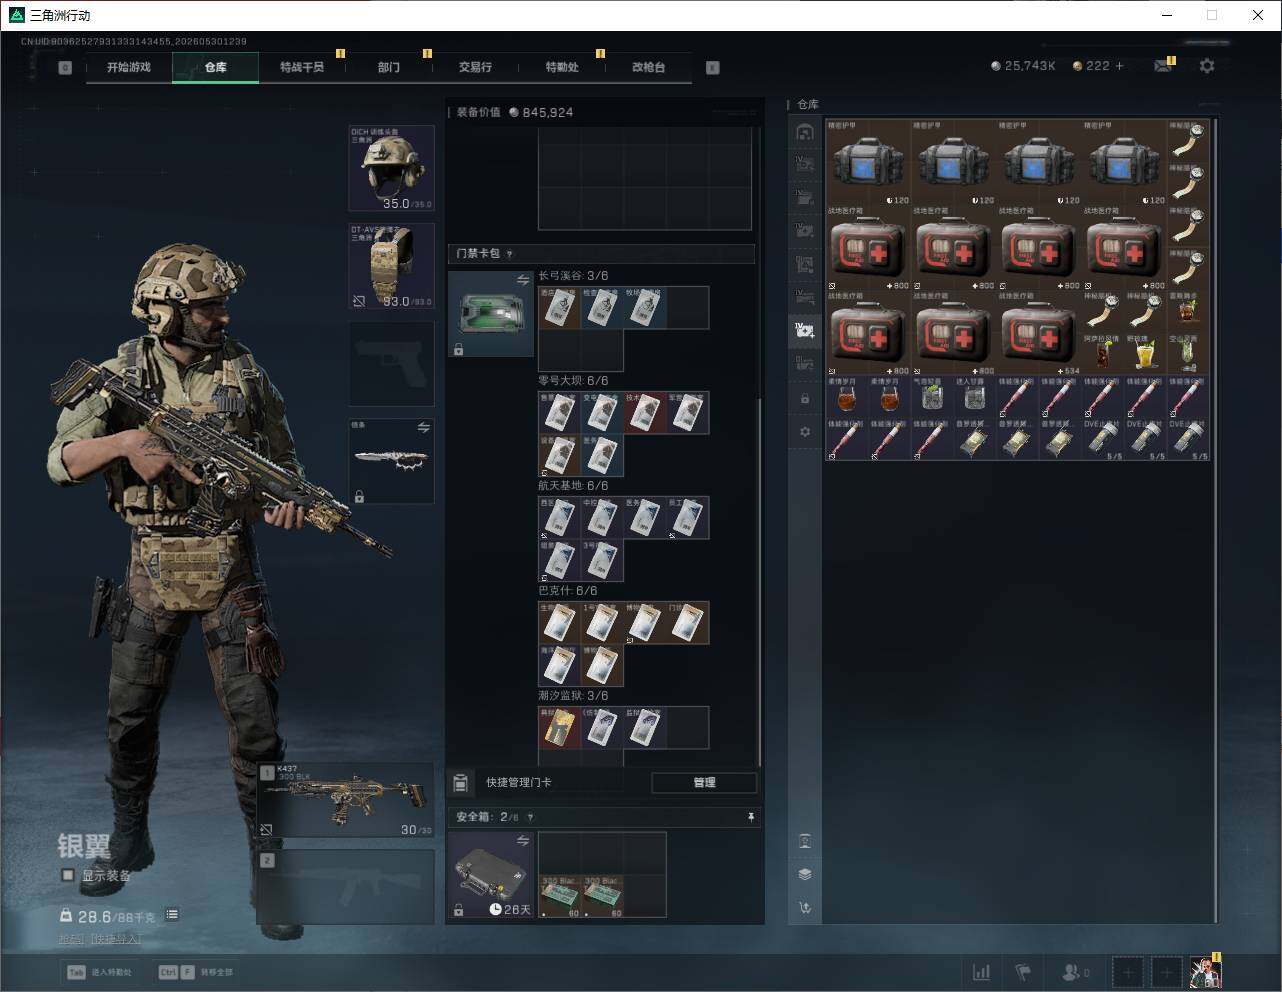Click the swap arrows on the safe box

tap(522, 841)
